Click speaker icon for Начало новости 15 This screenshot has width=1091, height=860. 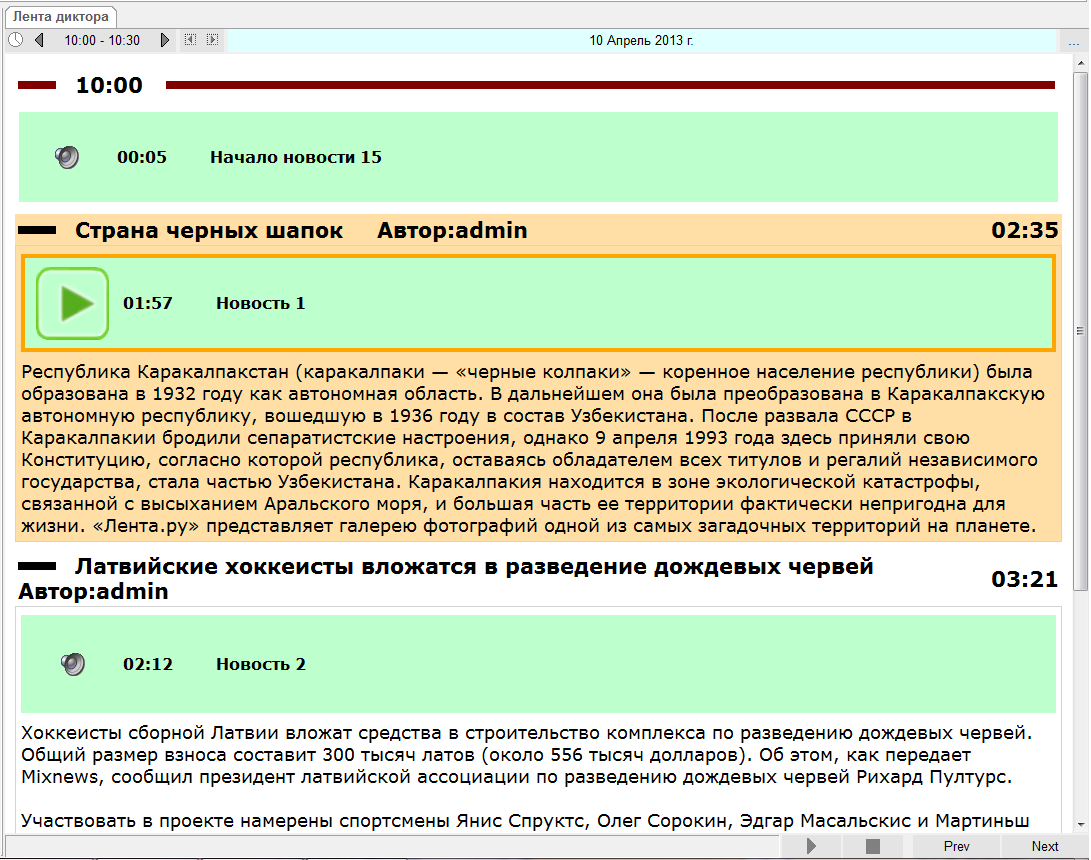(x=67, y=157)
